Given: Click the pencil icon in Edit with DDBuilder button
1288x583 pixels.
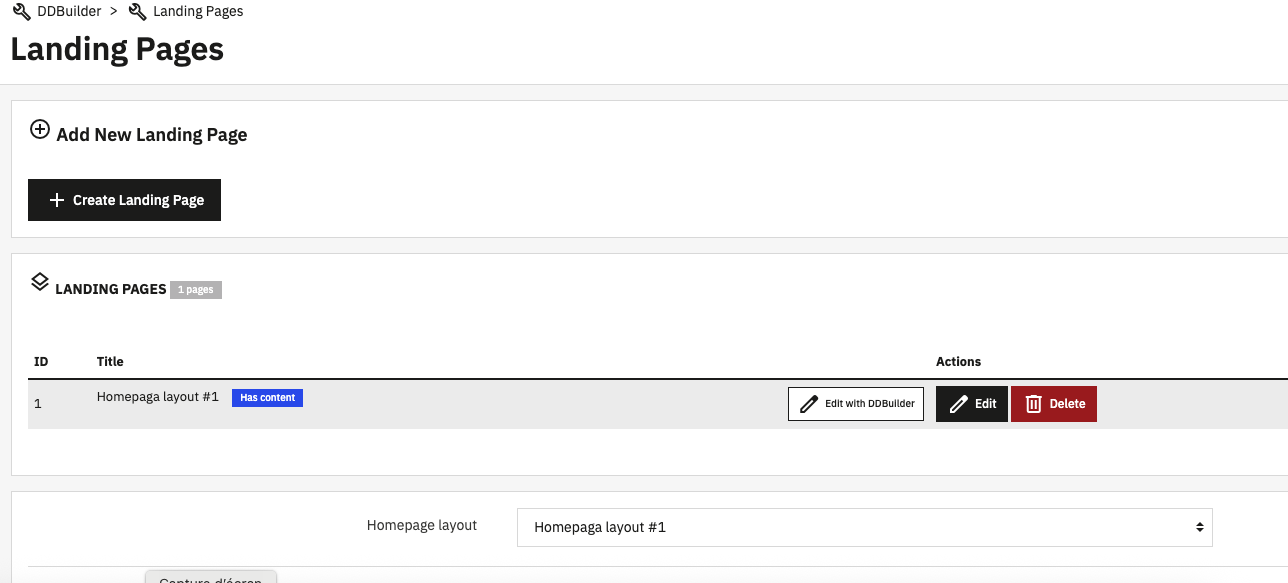Looking at the screenshot, I should coord(808,403).
